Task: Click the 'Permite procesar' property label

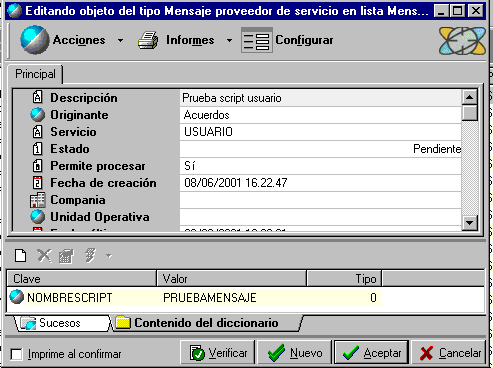Action: (98, 166)
